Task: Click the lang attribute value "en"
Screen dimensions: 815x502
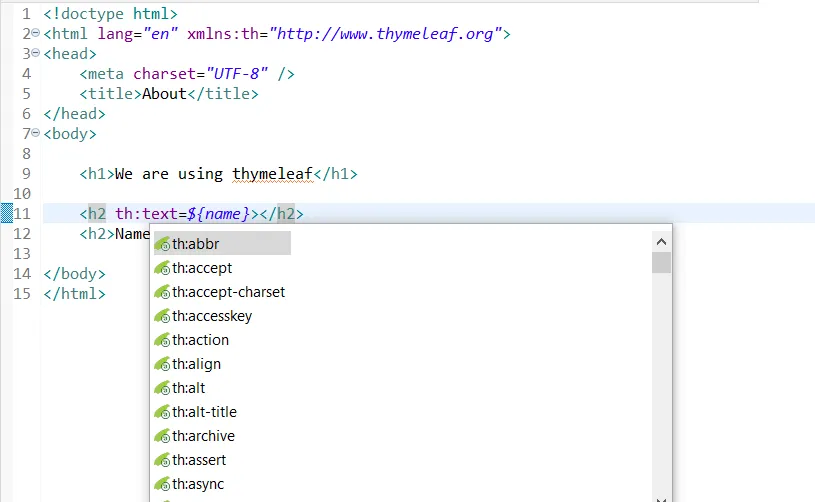Action: pyautogui.click(x=160, y=34)
